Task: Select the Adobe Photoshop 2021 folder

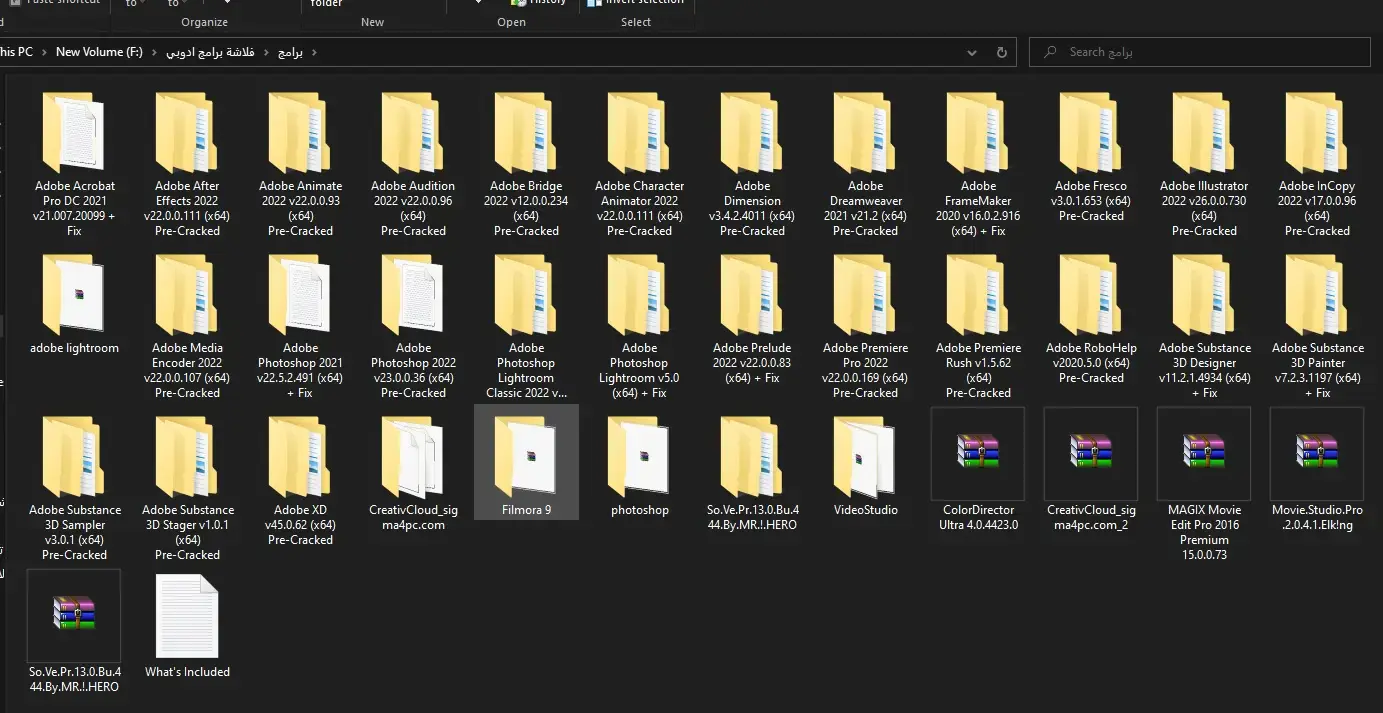Action: (300, 325)
